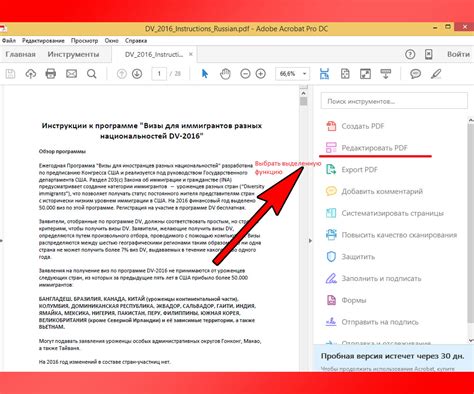Open Заполнить и подписать tool
Image resolution: width=474 pixels, height=394 pixels.
point(373,278)
